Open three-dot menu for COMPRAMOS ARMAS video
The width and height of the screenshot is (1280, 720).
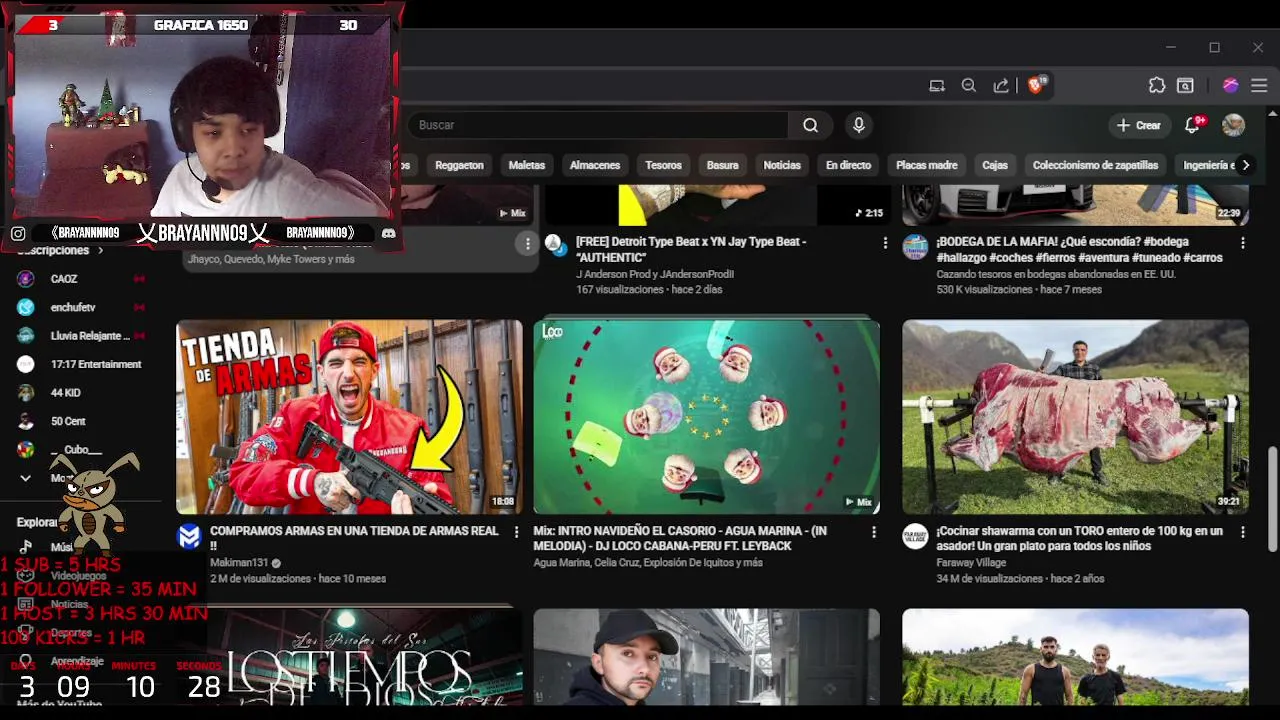pyautogui.click(x=516, y=532)
